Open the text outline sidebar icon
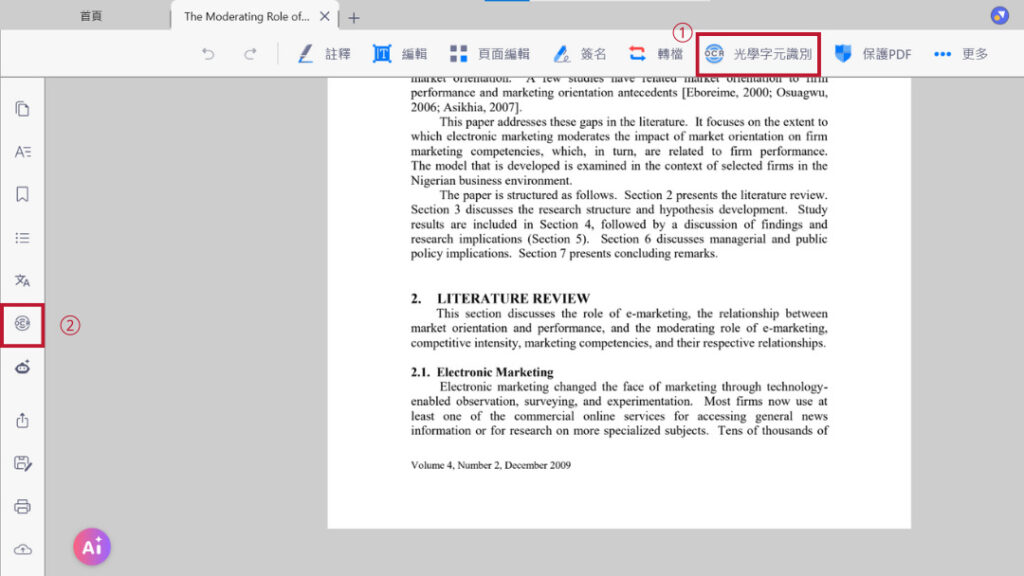 tap(22, 152)
